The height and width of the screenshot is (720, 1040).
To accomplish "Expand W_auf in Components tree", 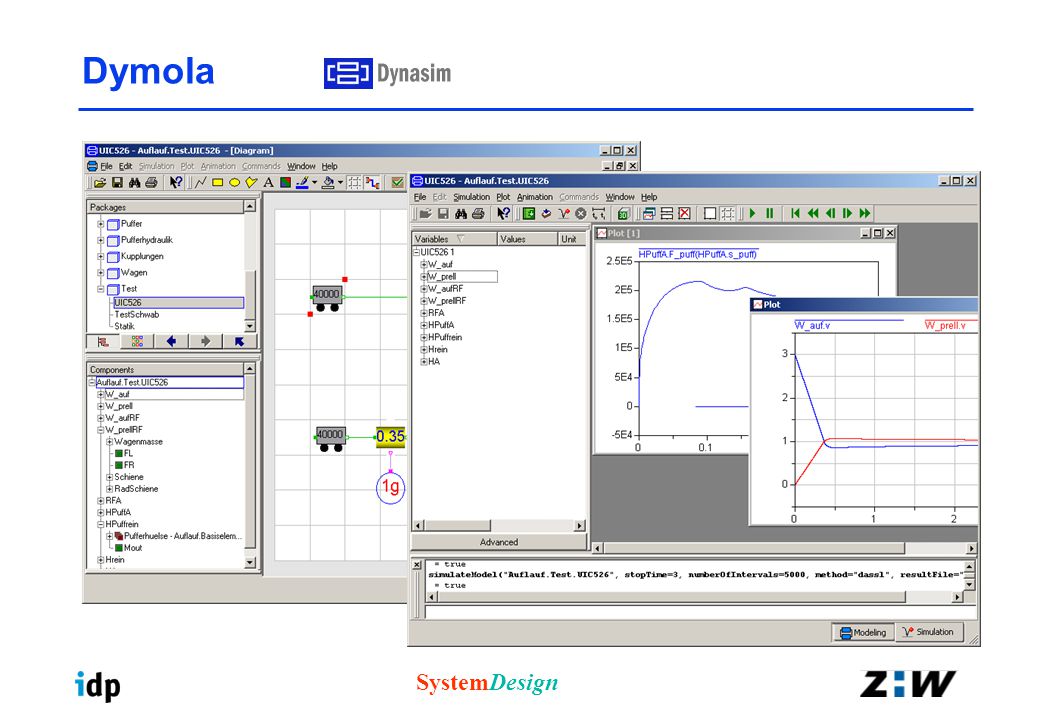I will click(x=101, y=394).
